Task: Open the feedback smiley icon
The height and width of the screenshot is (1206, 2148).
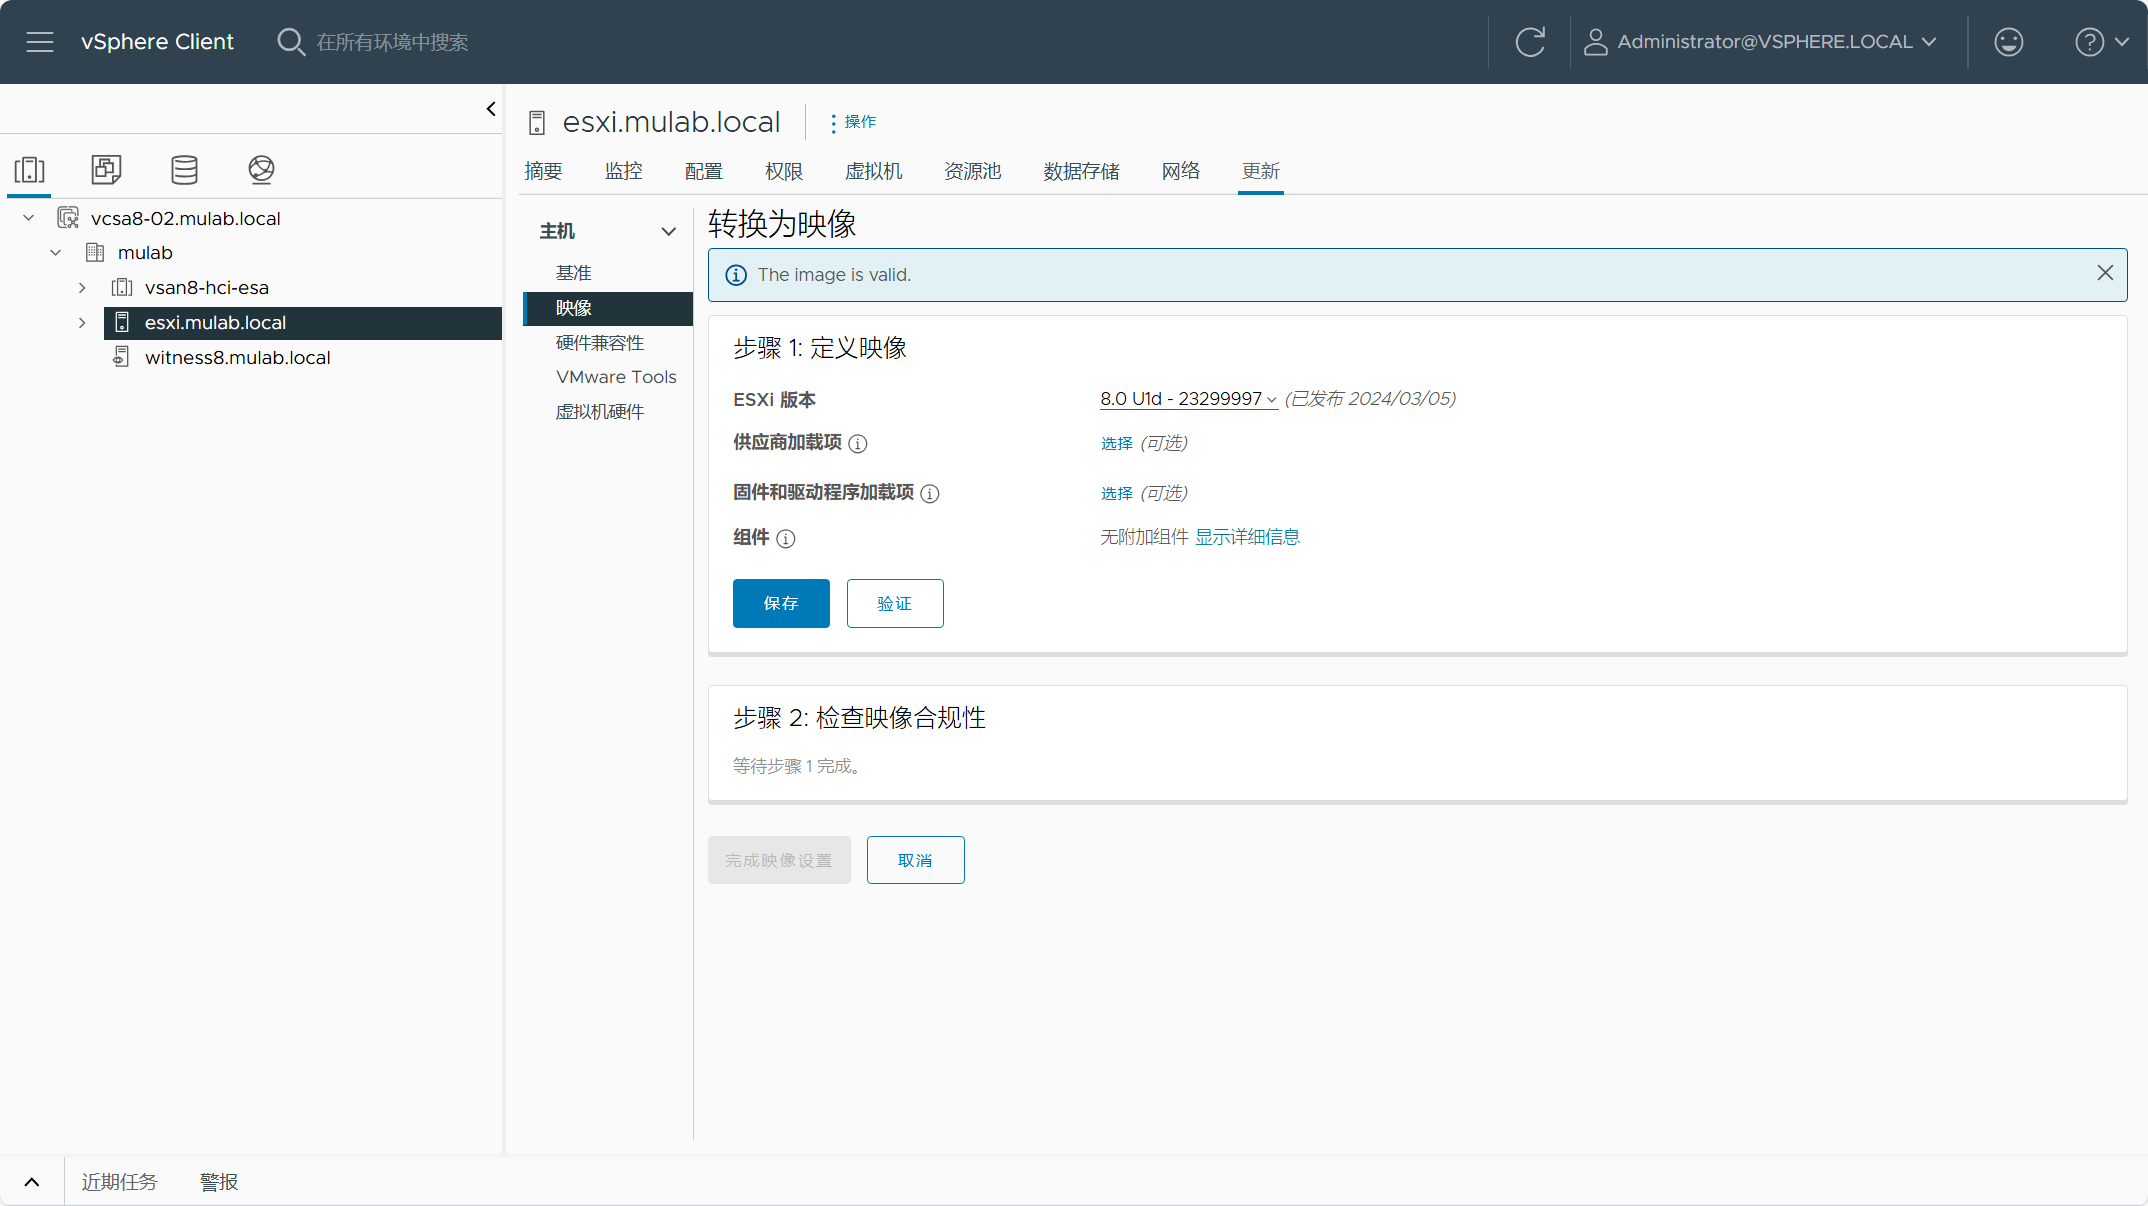Action: coord(2008,42)
